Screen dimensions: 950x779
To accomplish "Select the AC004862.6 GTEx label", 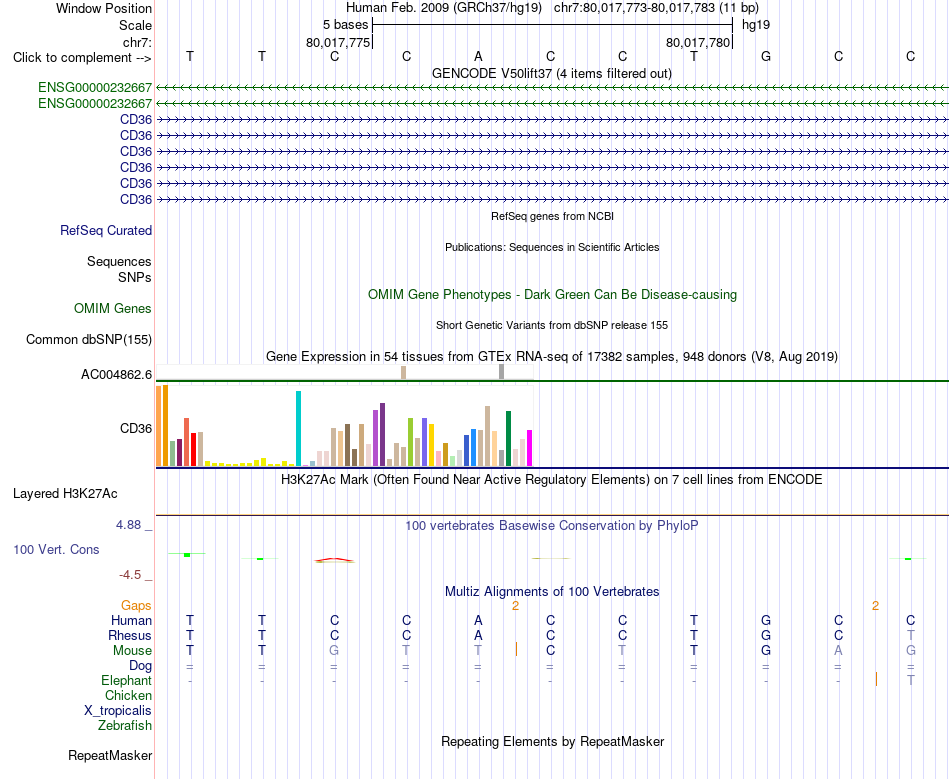I will [116, 374].
